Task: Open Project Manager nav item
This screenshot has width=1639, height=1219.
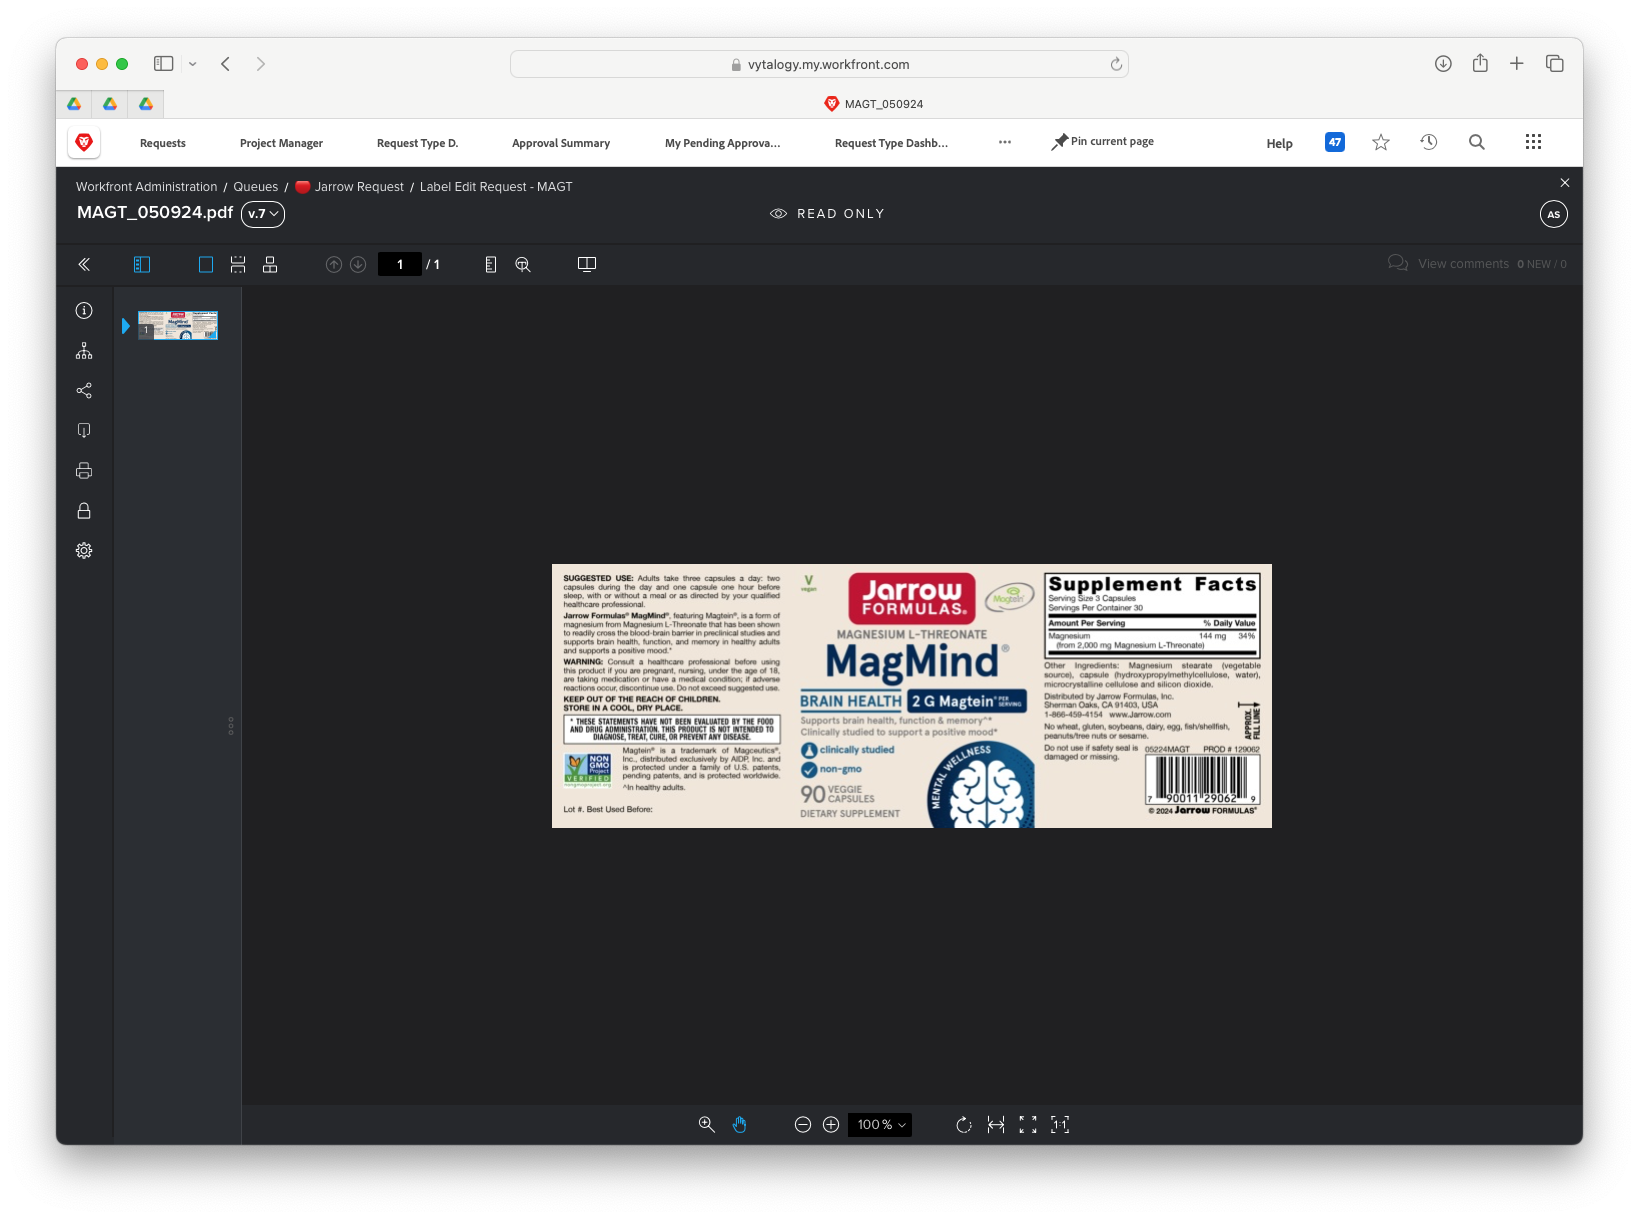Action: tap(281, 143)
